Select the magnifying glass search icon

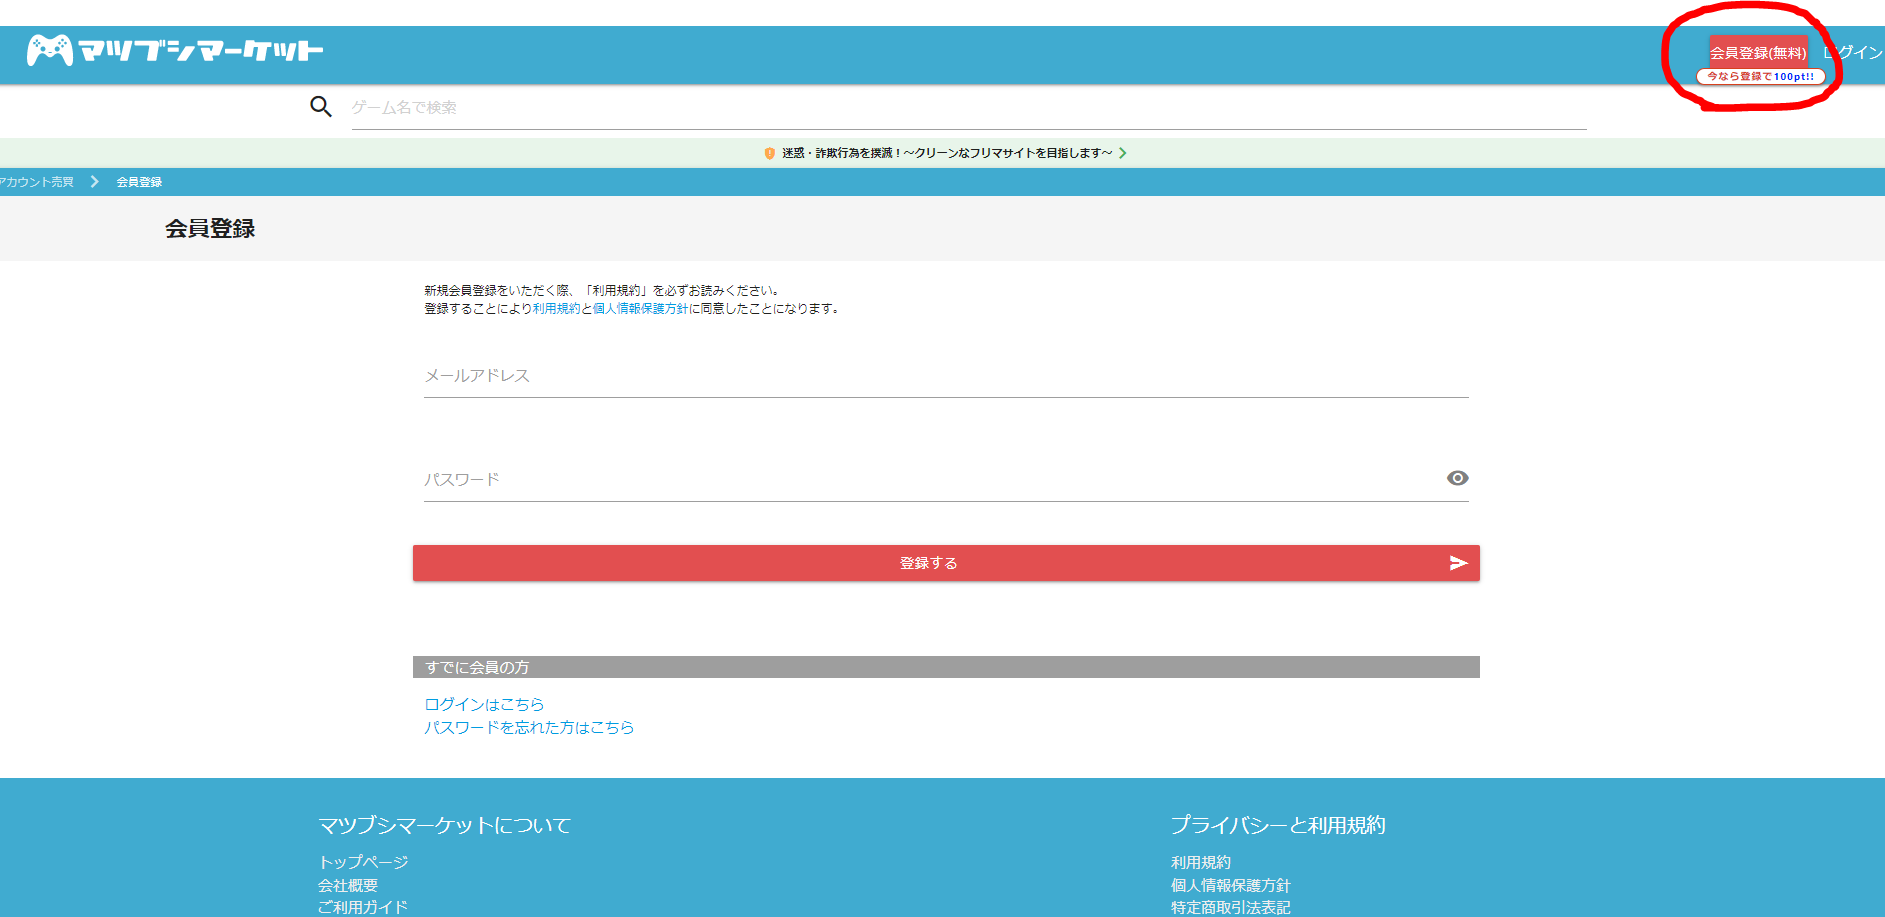tap(320, 106)
